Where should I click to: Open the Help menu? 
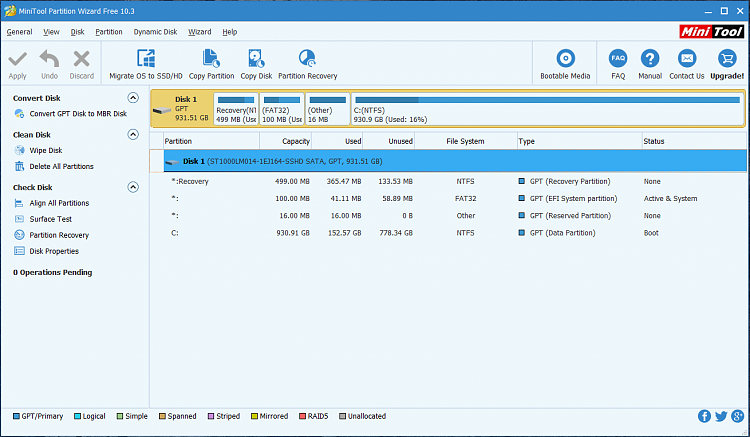(x=230, y=32)
